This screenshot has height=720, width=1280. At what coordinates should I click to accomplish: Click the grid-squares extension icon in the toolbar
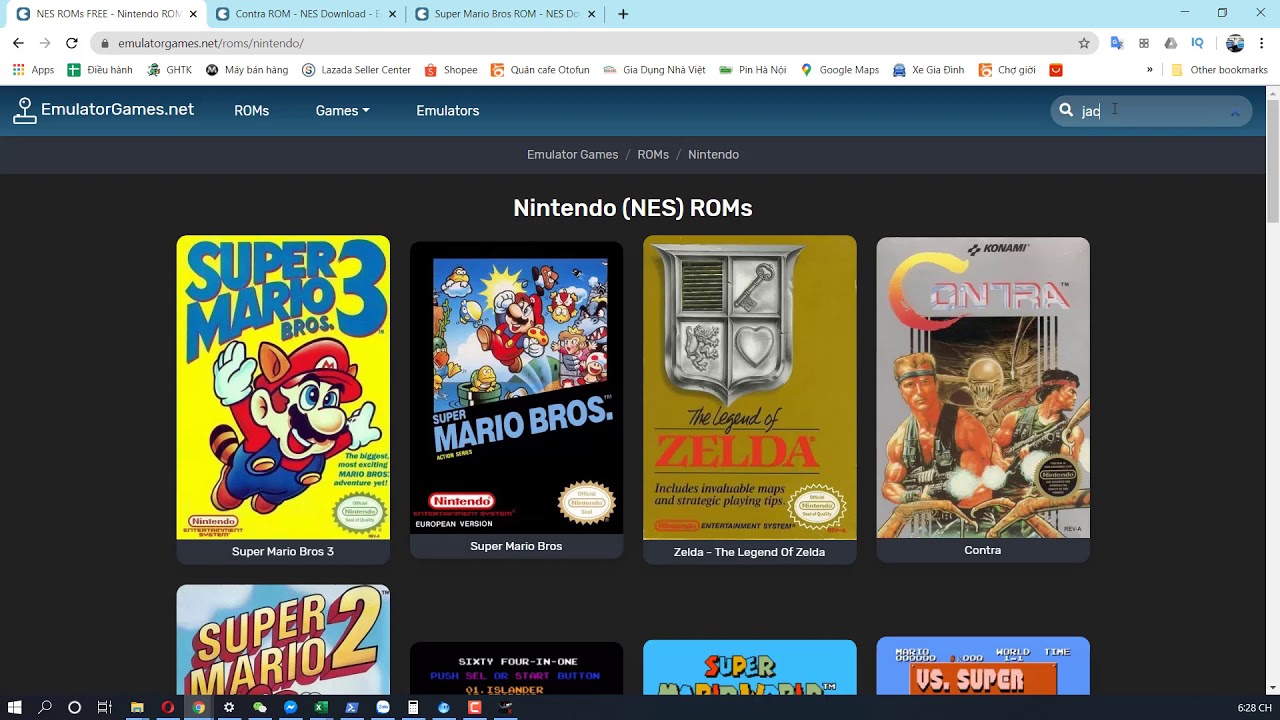coord(1144,43)
